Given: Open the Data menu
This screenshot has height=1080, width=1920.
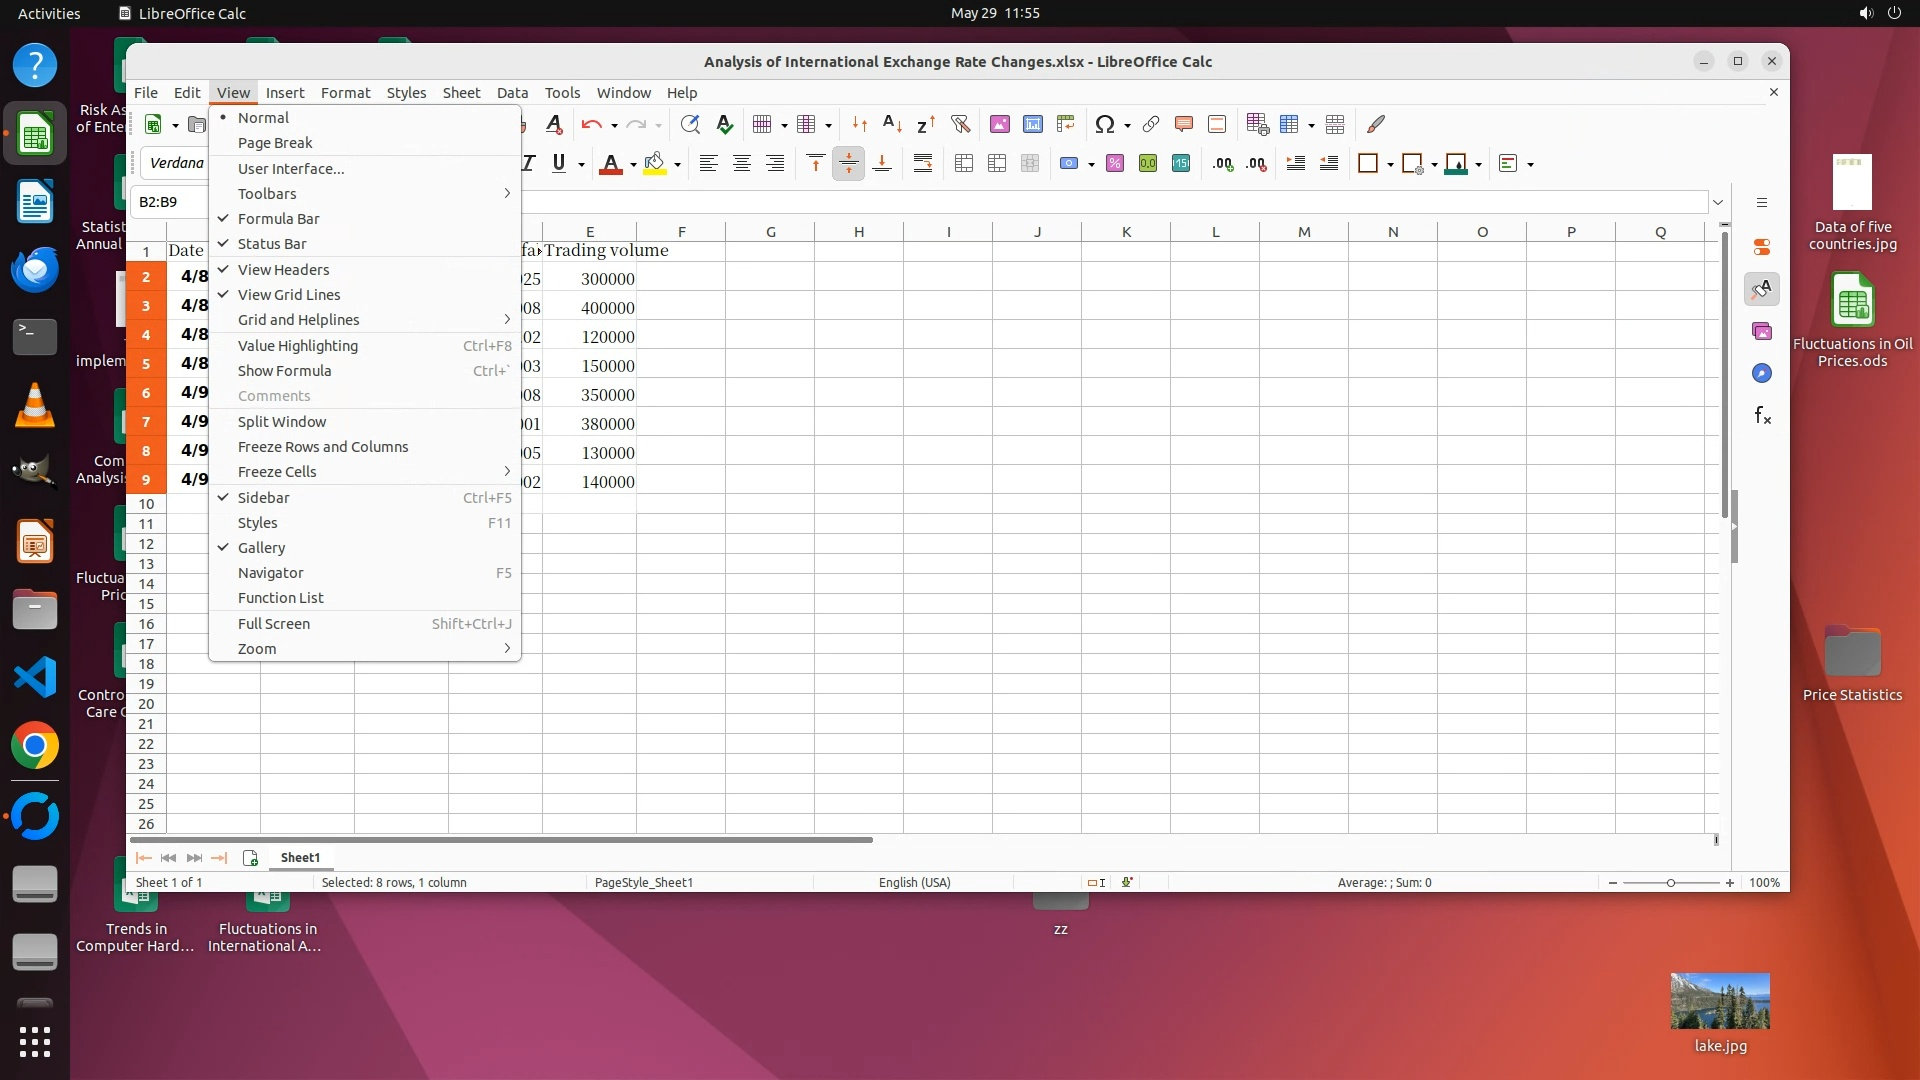Looking at the screenshot, I should pos(512,92).
